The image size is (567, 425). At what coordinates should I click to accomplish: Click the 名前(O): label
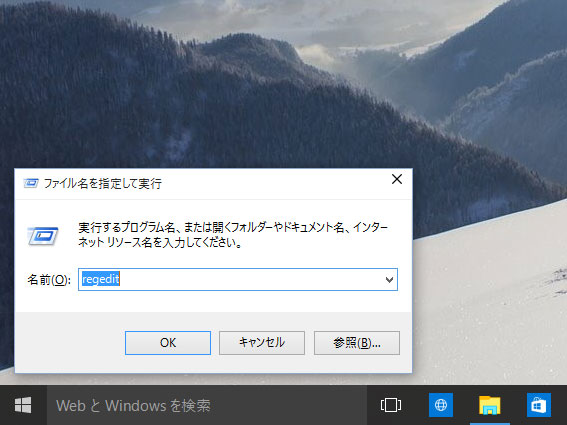tap(49, 280)
